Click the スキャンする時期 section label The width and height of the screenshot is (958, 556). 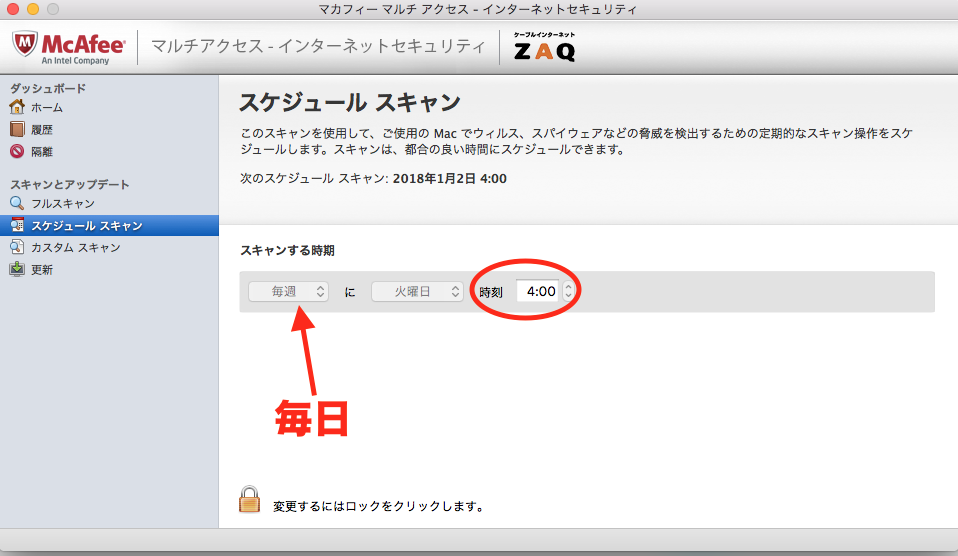tap(287, 251)
